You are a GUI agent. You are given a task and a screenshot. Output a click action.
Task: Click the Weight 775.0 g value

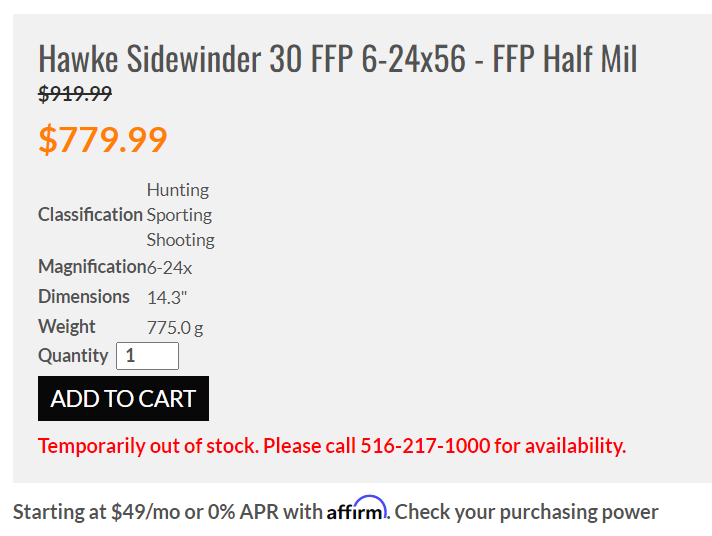click(x=175, y=328)
